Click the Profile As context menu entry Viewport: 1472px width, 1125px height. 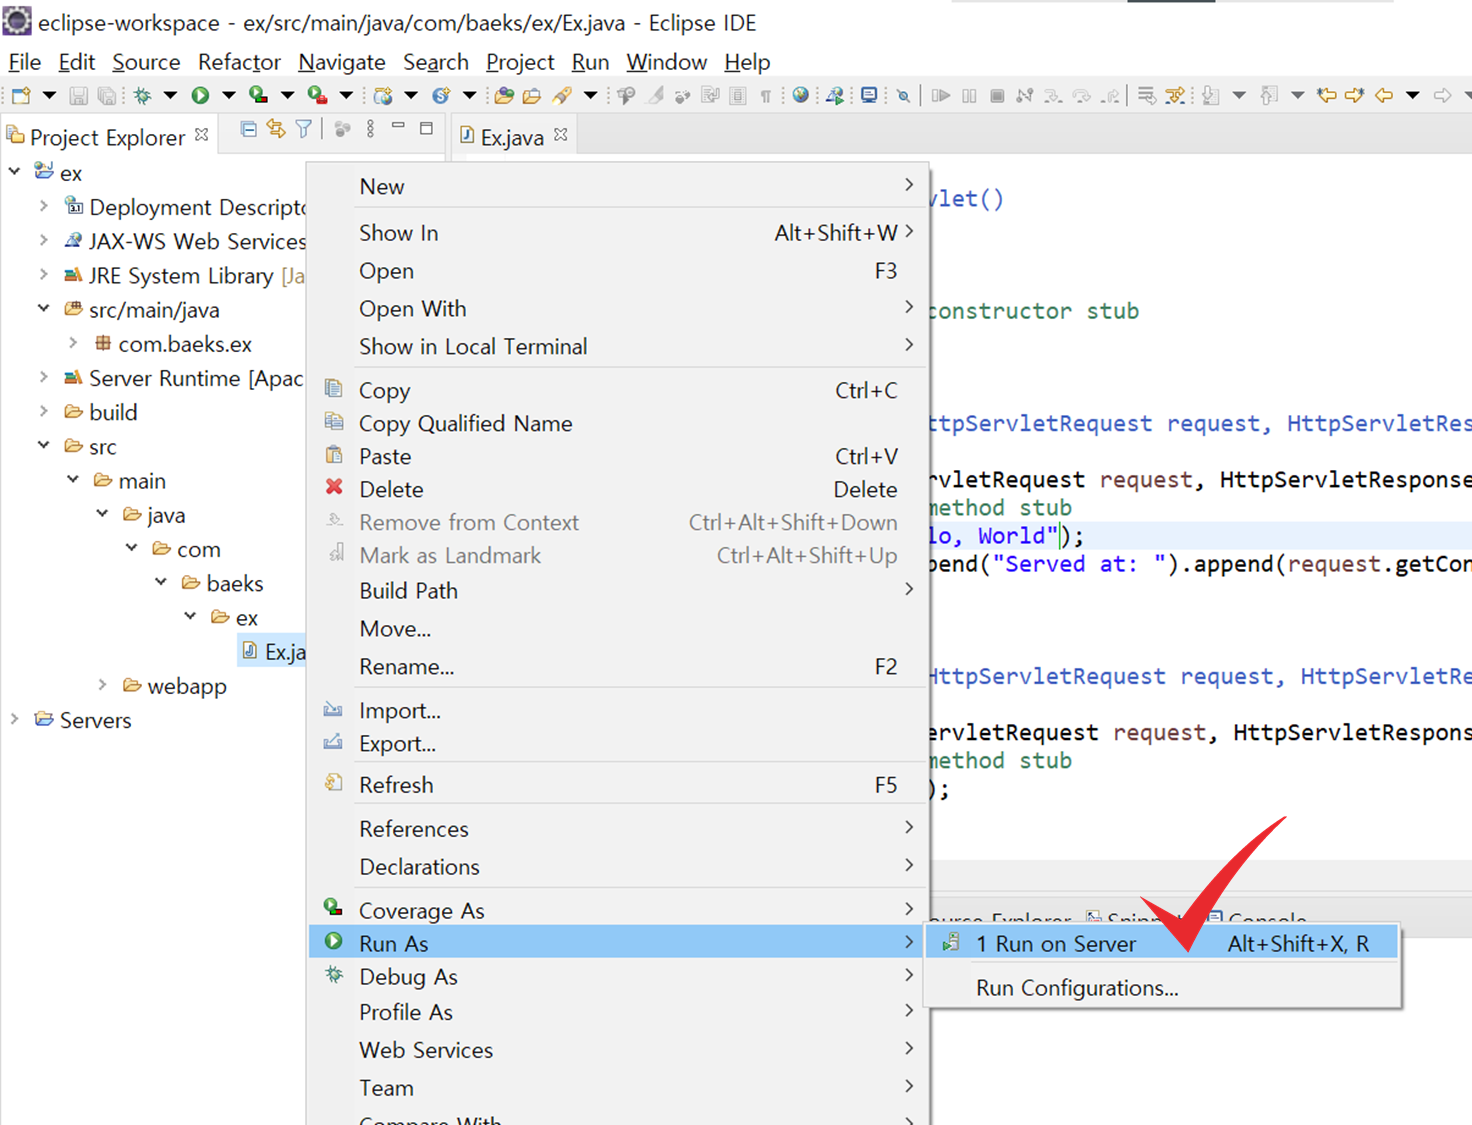(619, 1013)
